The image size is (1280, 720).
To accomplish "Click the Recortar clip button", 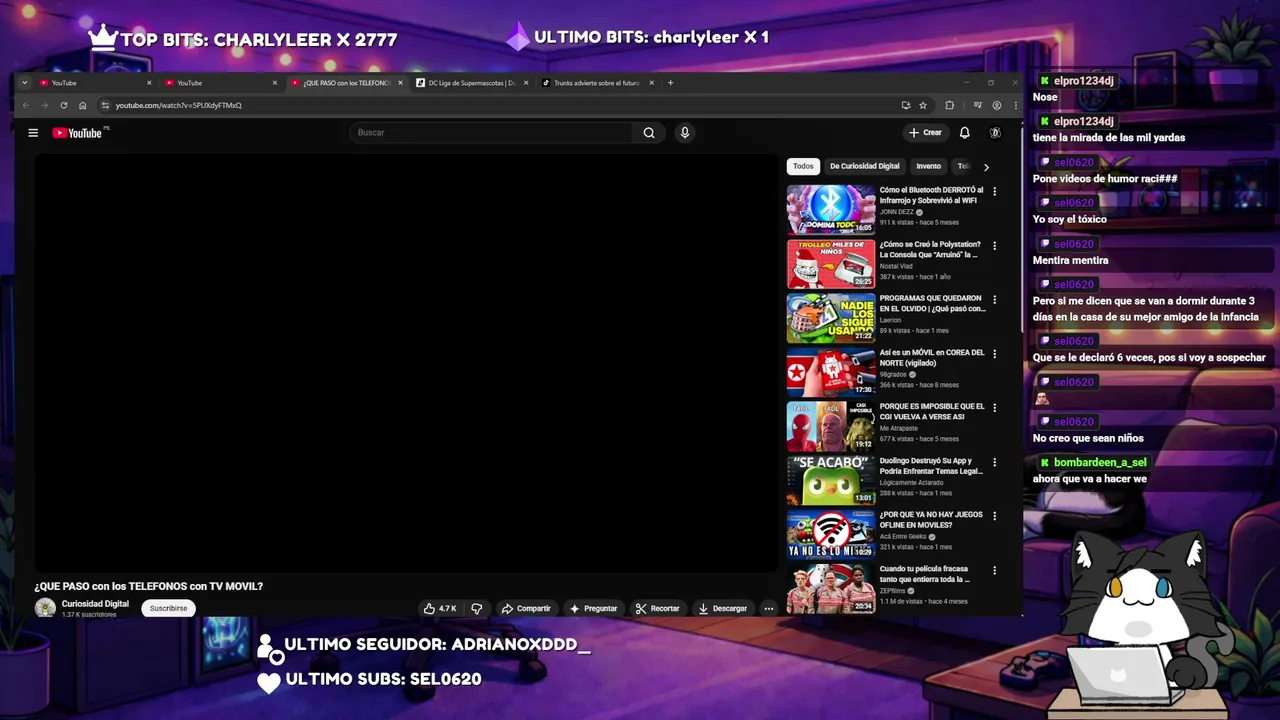I will point(657,608).
